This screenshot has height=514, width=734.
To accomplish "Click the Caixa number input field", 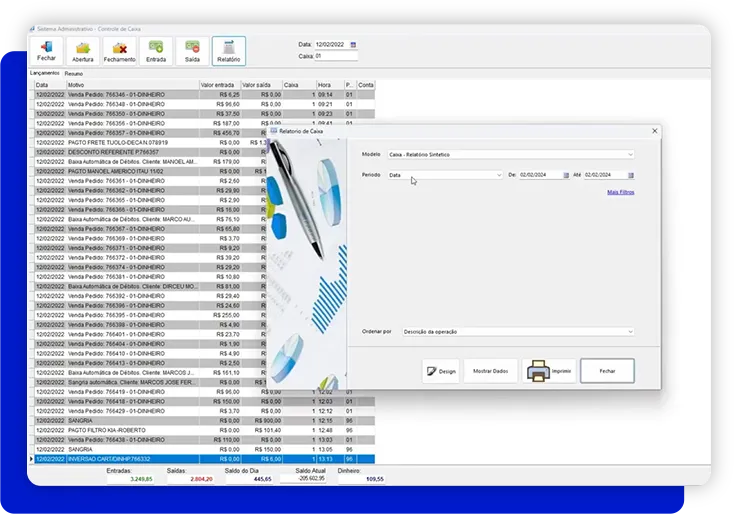I will [335, 56].
